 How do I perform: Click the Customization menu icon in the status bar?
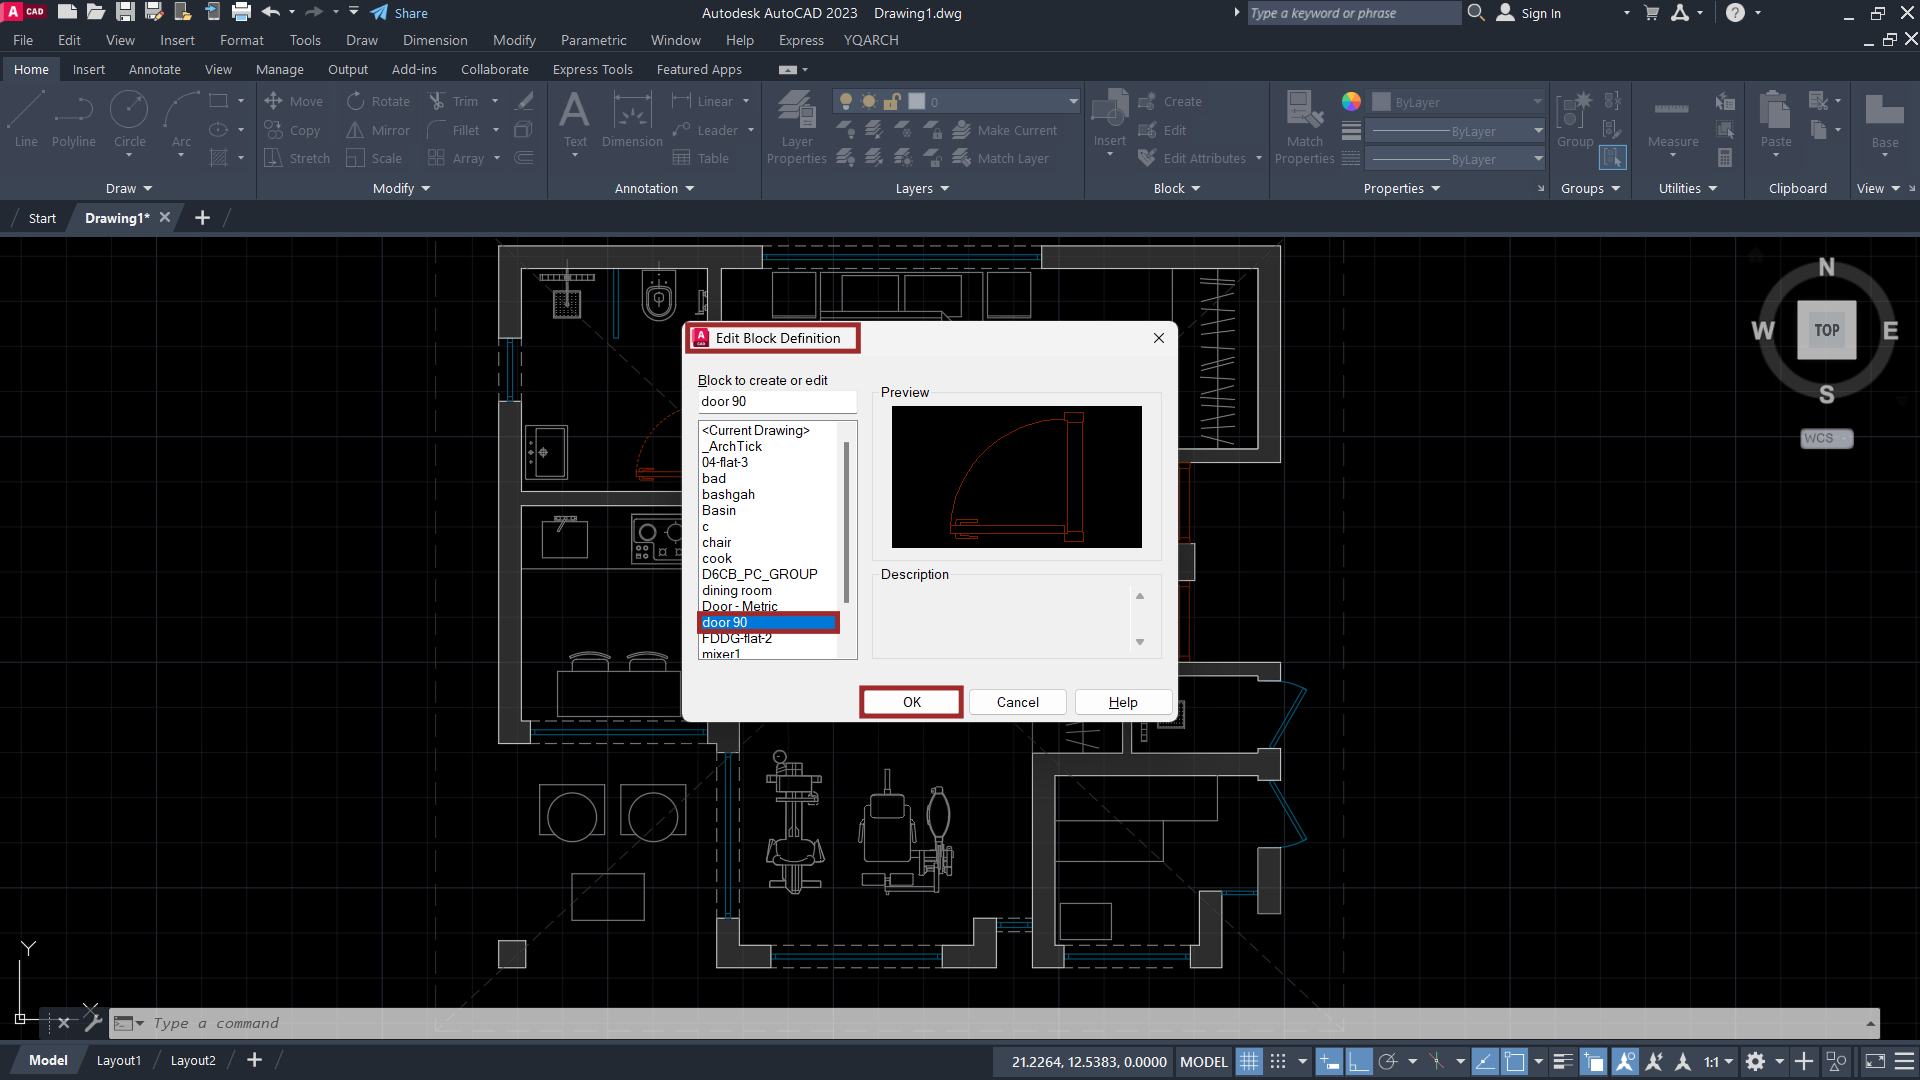click(1904, 1061)
